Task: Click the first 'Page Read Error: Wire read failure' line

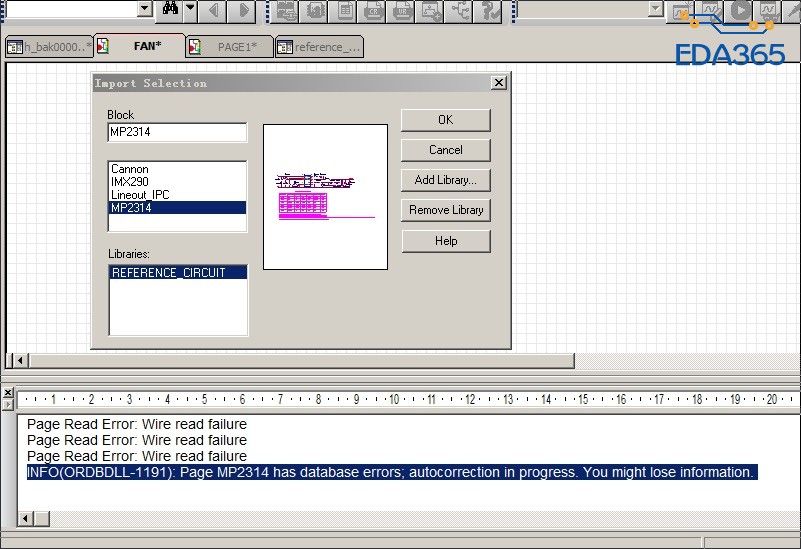Action: [x=137, y=424]
